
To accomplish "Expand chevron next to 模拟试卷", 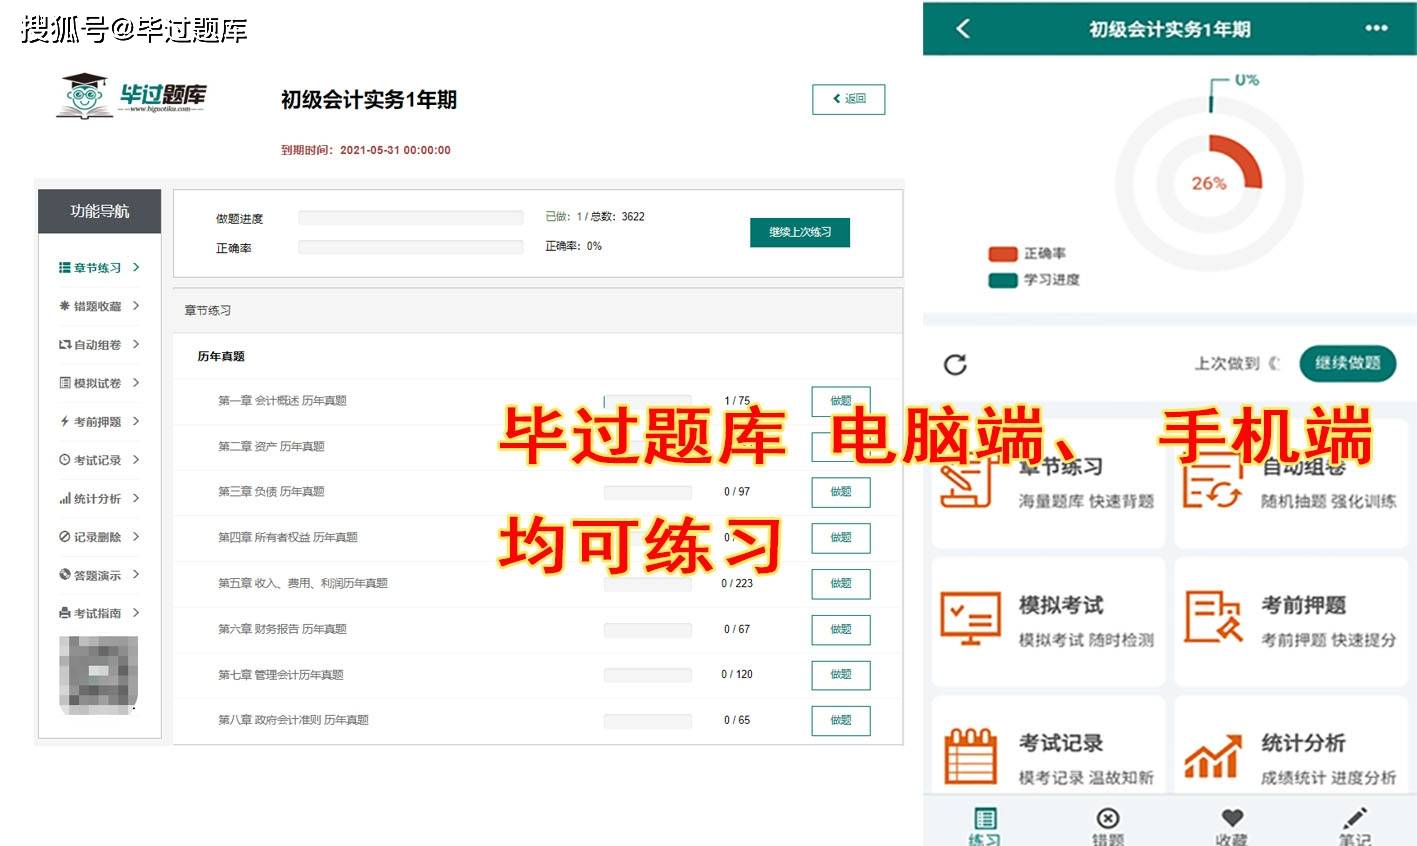I will point(136,383).
